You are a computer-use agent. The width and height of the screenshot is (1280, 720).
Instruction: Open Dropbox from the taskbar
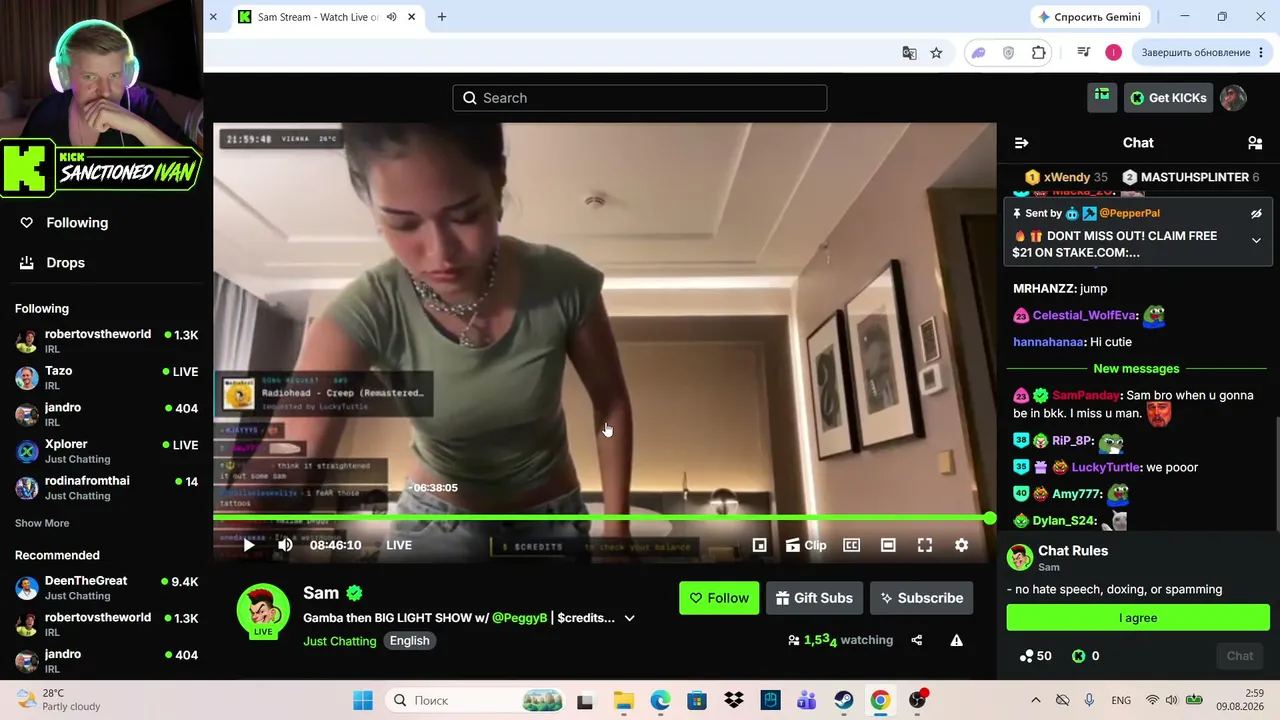point(733,700)
